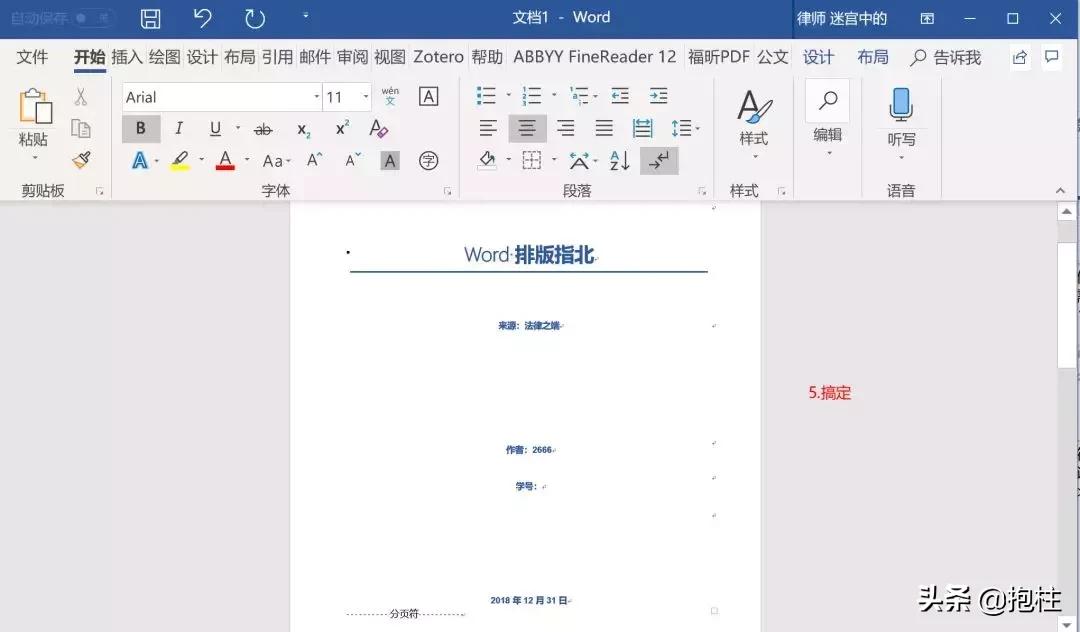1080x632 pixels.
Task: Click the Superscript icon
Action: pyautogui.click(x=340, y=127)
